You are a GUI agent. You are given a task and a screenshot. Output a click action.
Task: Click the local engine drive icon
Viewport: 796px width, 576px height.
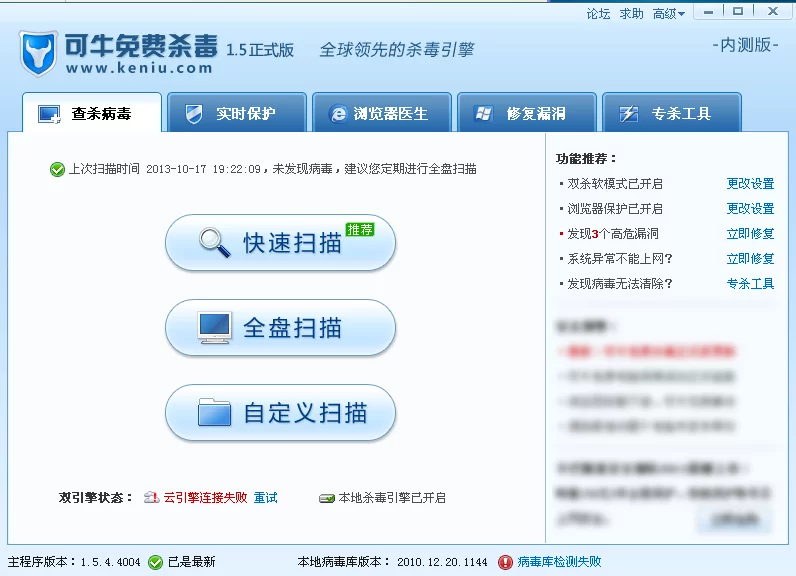click(x=326, y=498)
